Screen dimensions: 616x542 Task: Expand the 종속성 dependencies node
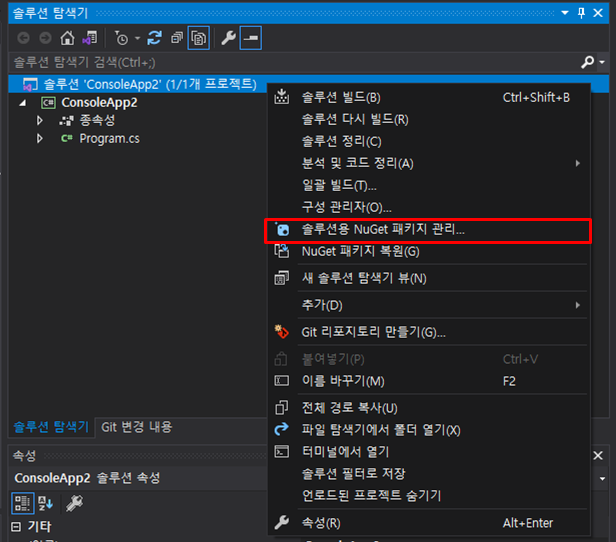pos(39,120)
